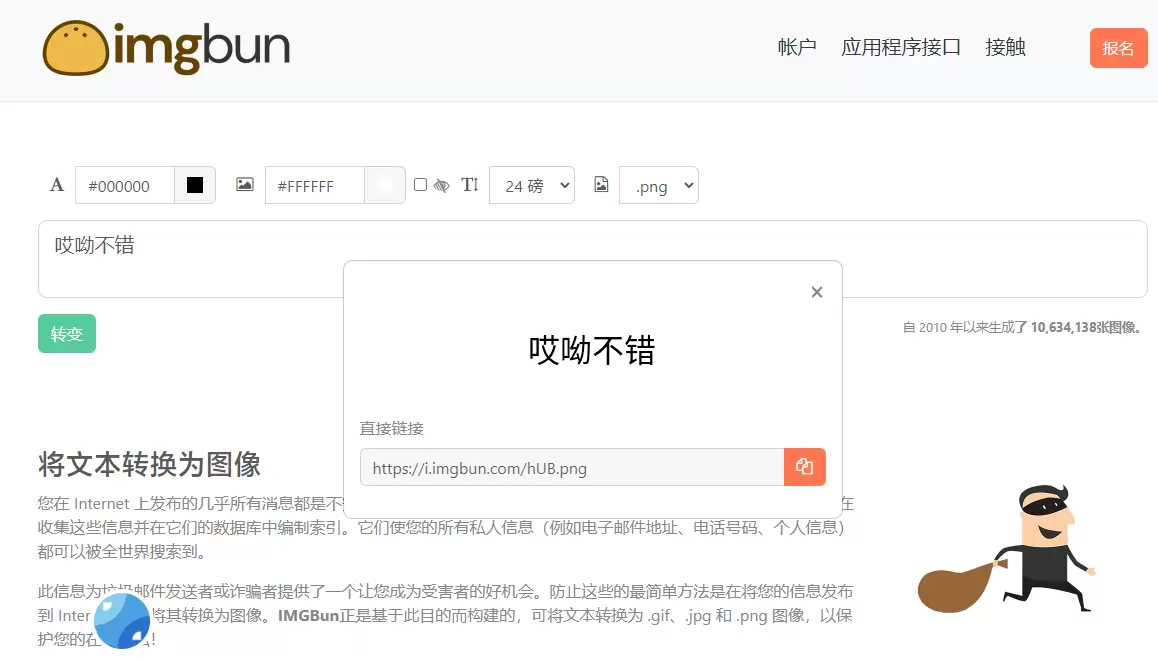Click the 报名 sign-up button

pos(1118,48)
